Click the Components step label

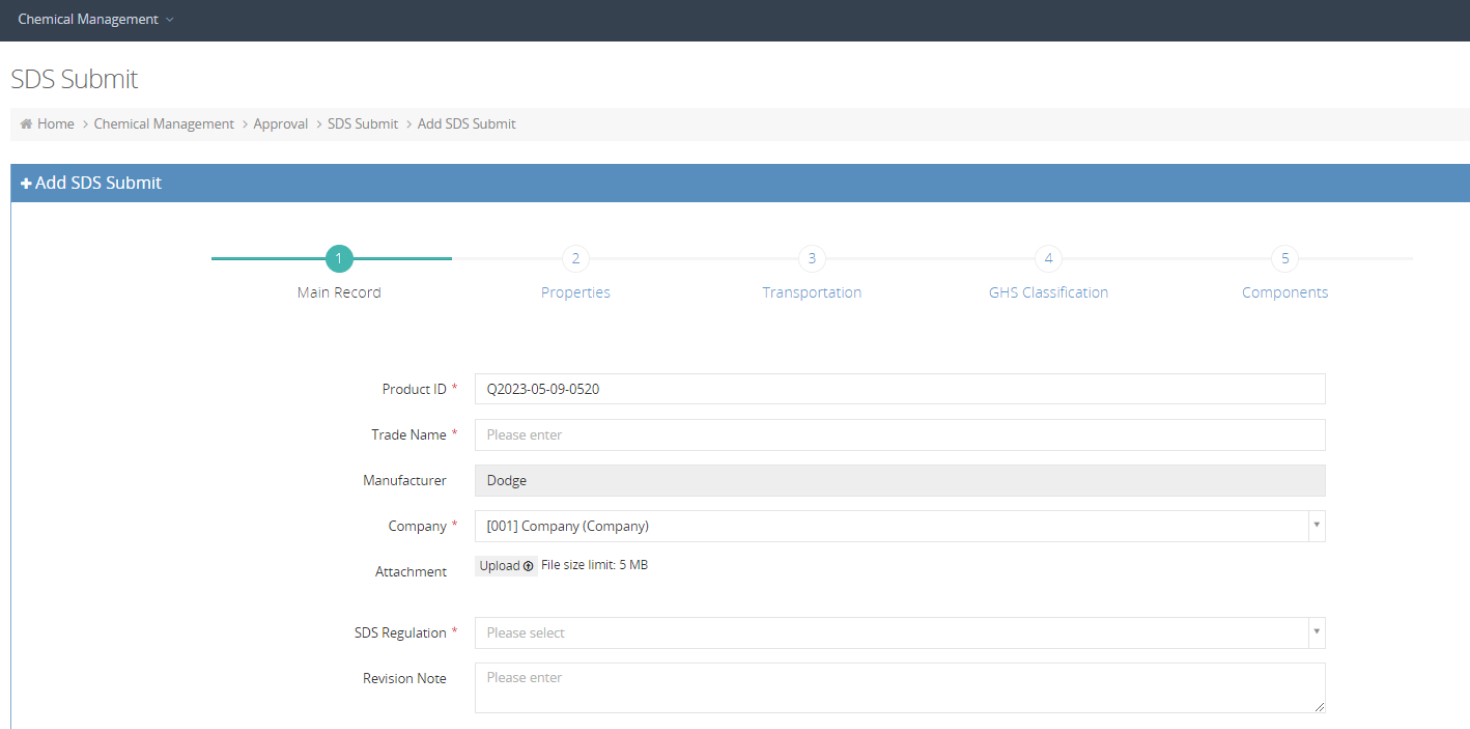[x=1285, y=292]
